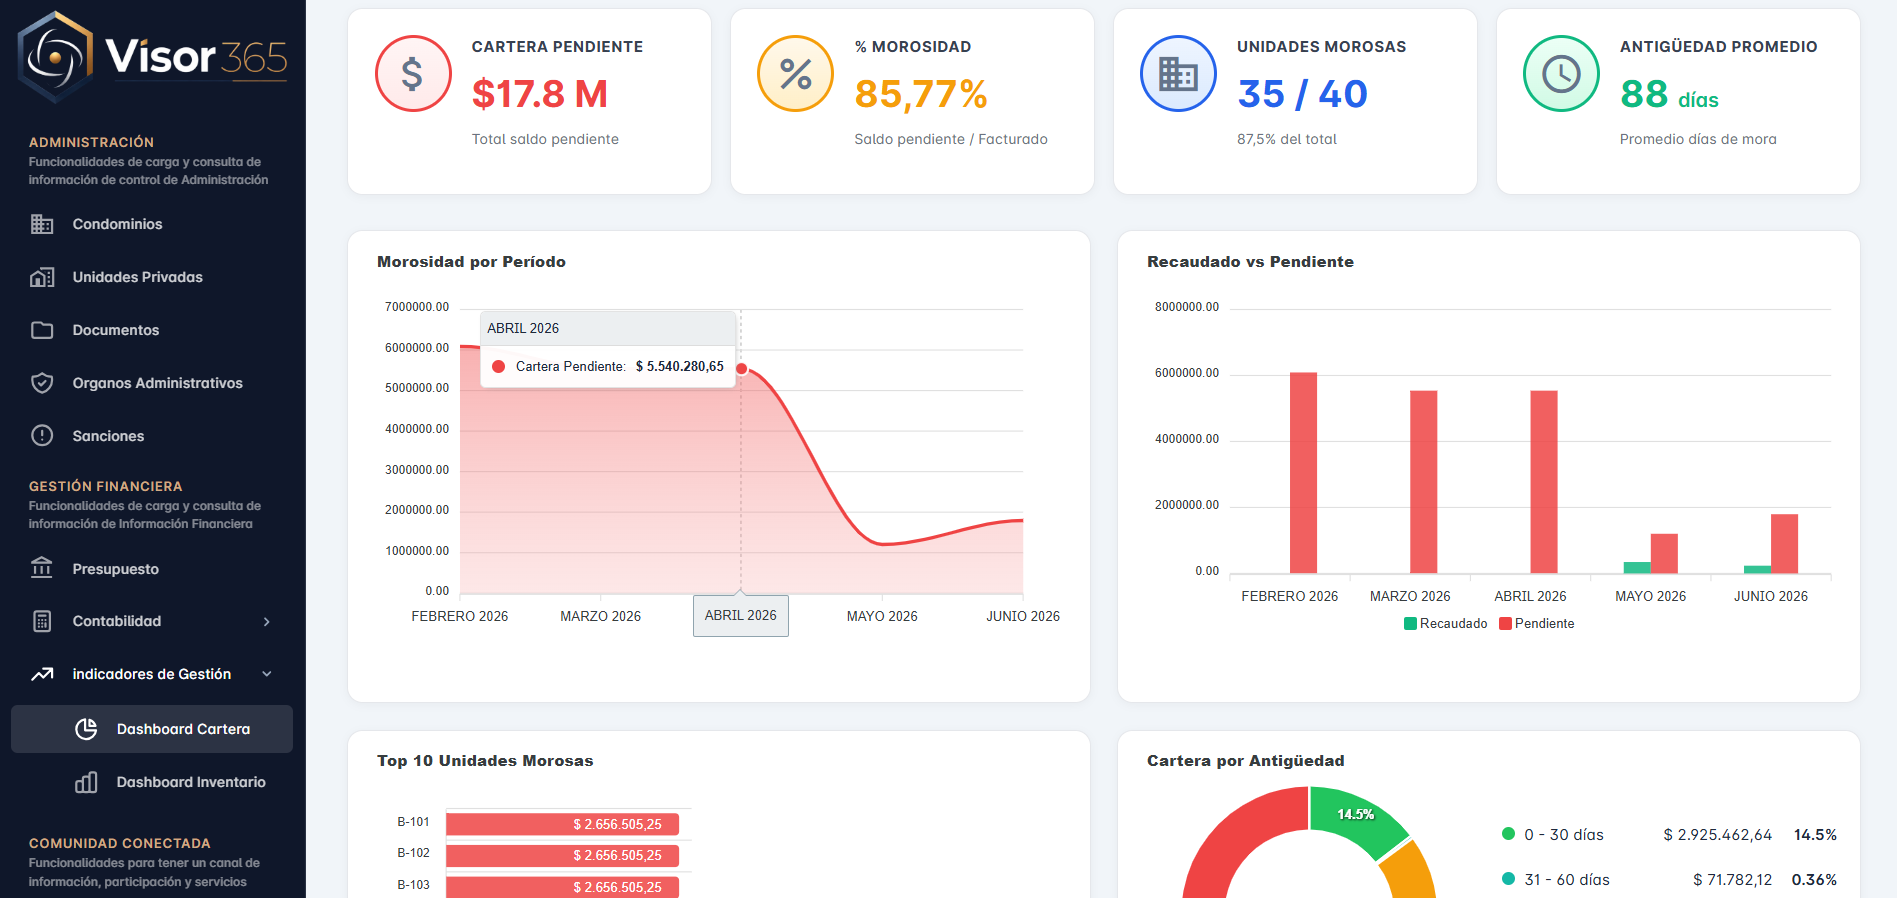
Task: Open Sanciones menu item
Action: (x=152, y=436)
